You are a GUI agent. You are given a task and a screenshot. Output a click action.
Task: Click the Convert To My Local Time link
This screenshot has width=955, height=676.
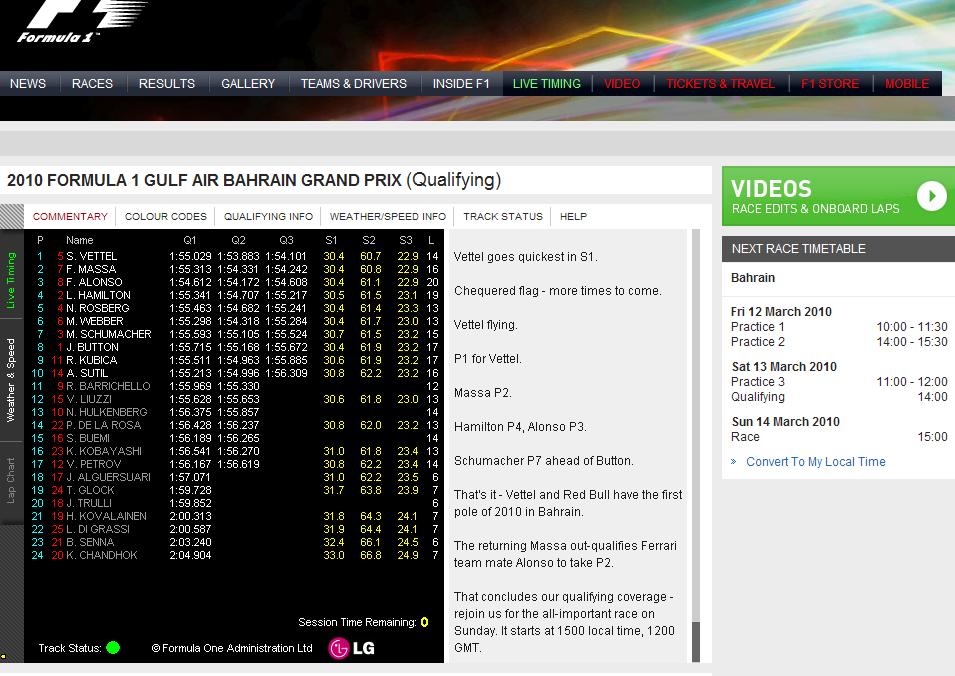pos(815,462)
